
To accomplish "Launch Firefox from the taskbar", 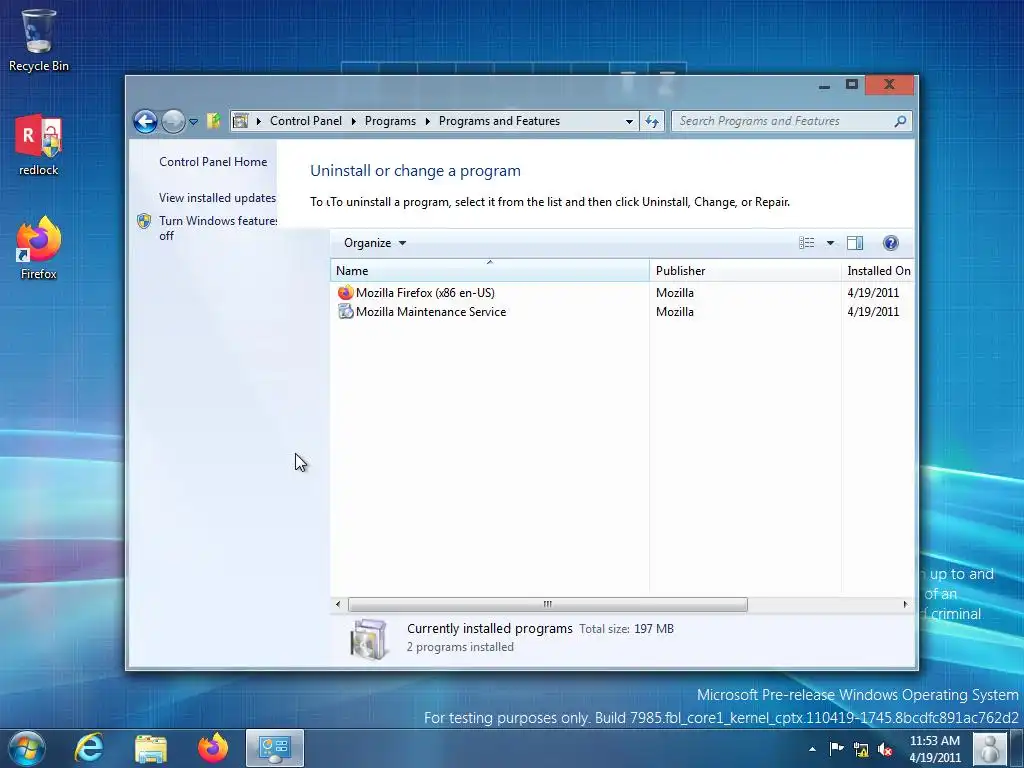I will pyautogui.click(x=213, y=748).
